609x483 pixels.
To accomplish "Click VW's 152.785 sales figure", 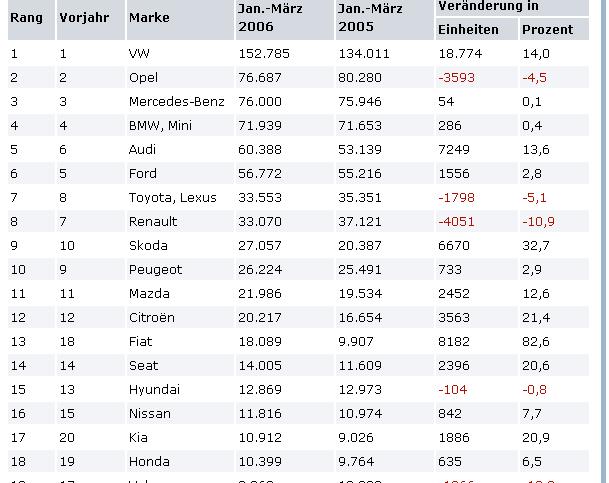I will point(262,52).
